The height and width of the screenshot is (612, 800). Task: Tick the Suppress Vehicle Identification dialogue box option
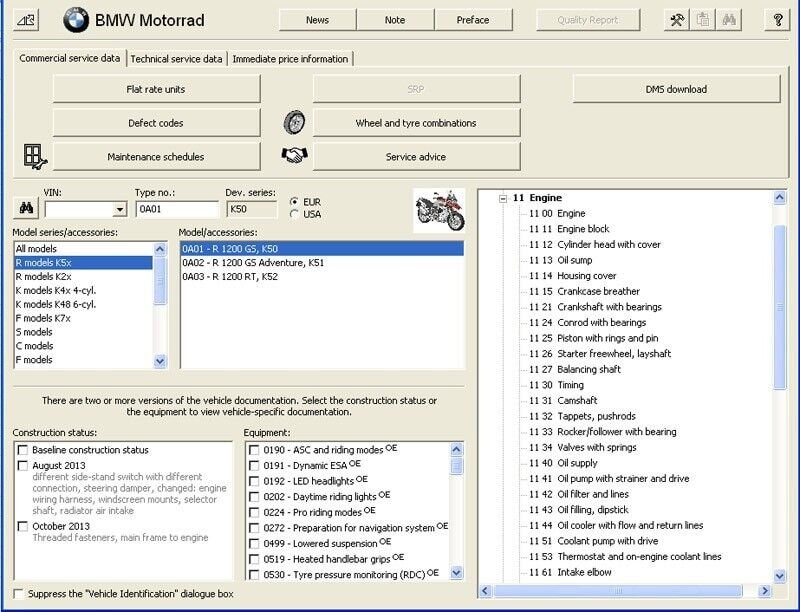19,593
